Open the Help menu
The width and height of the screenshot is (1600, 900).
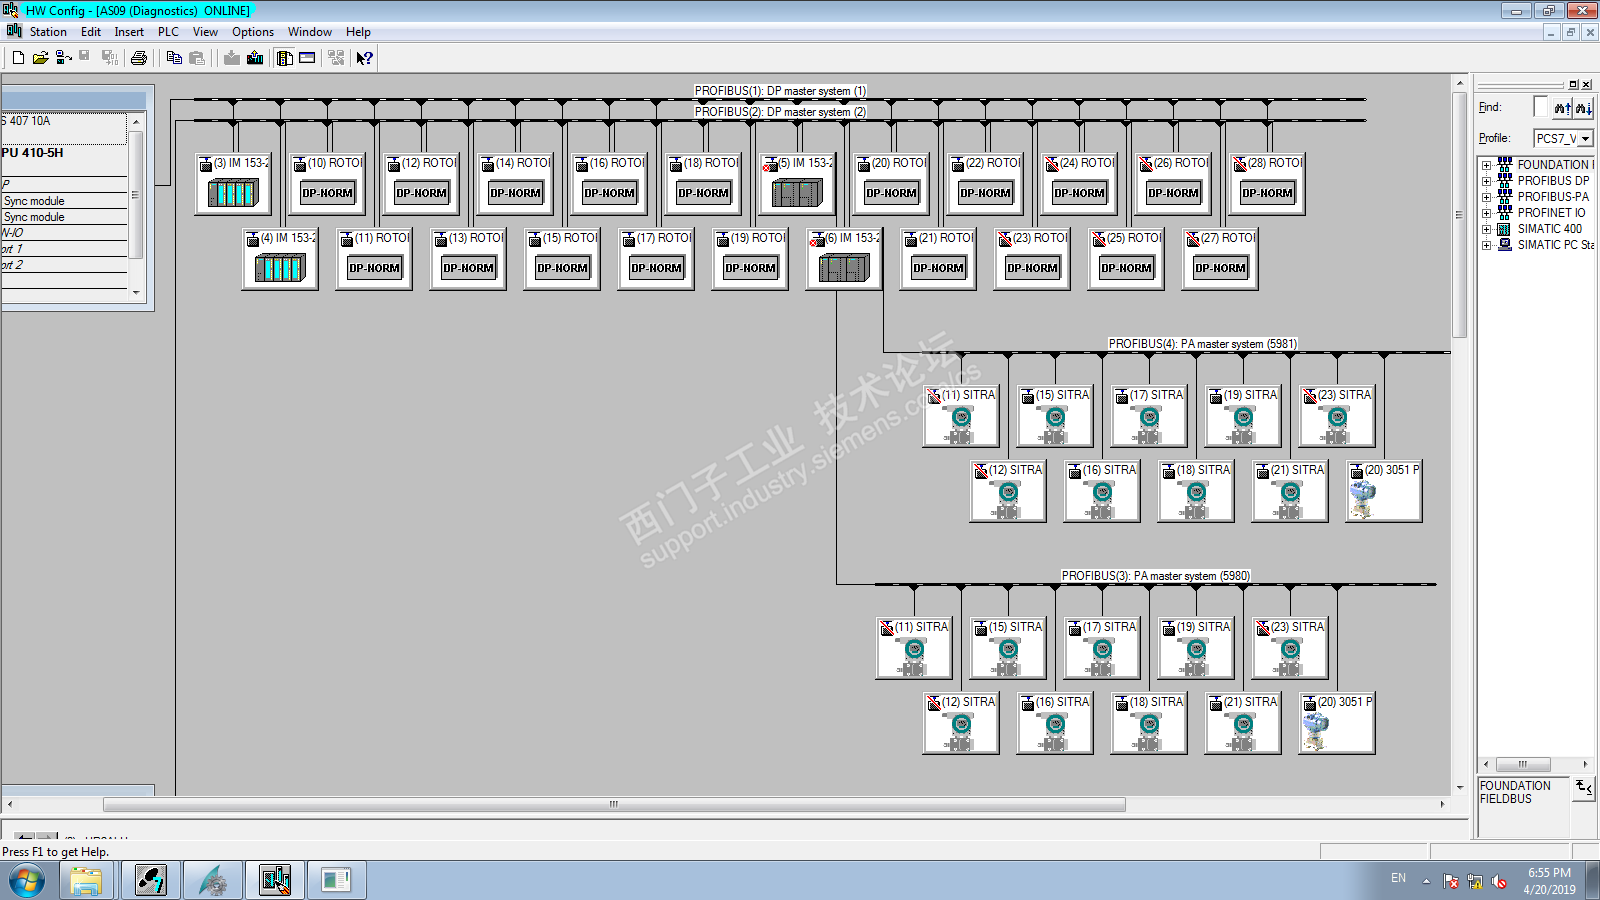[x=358, y=32]
